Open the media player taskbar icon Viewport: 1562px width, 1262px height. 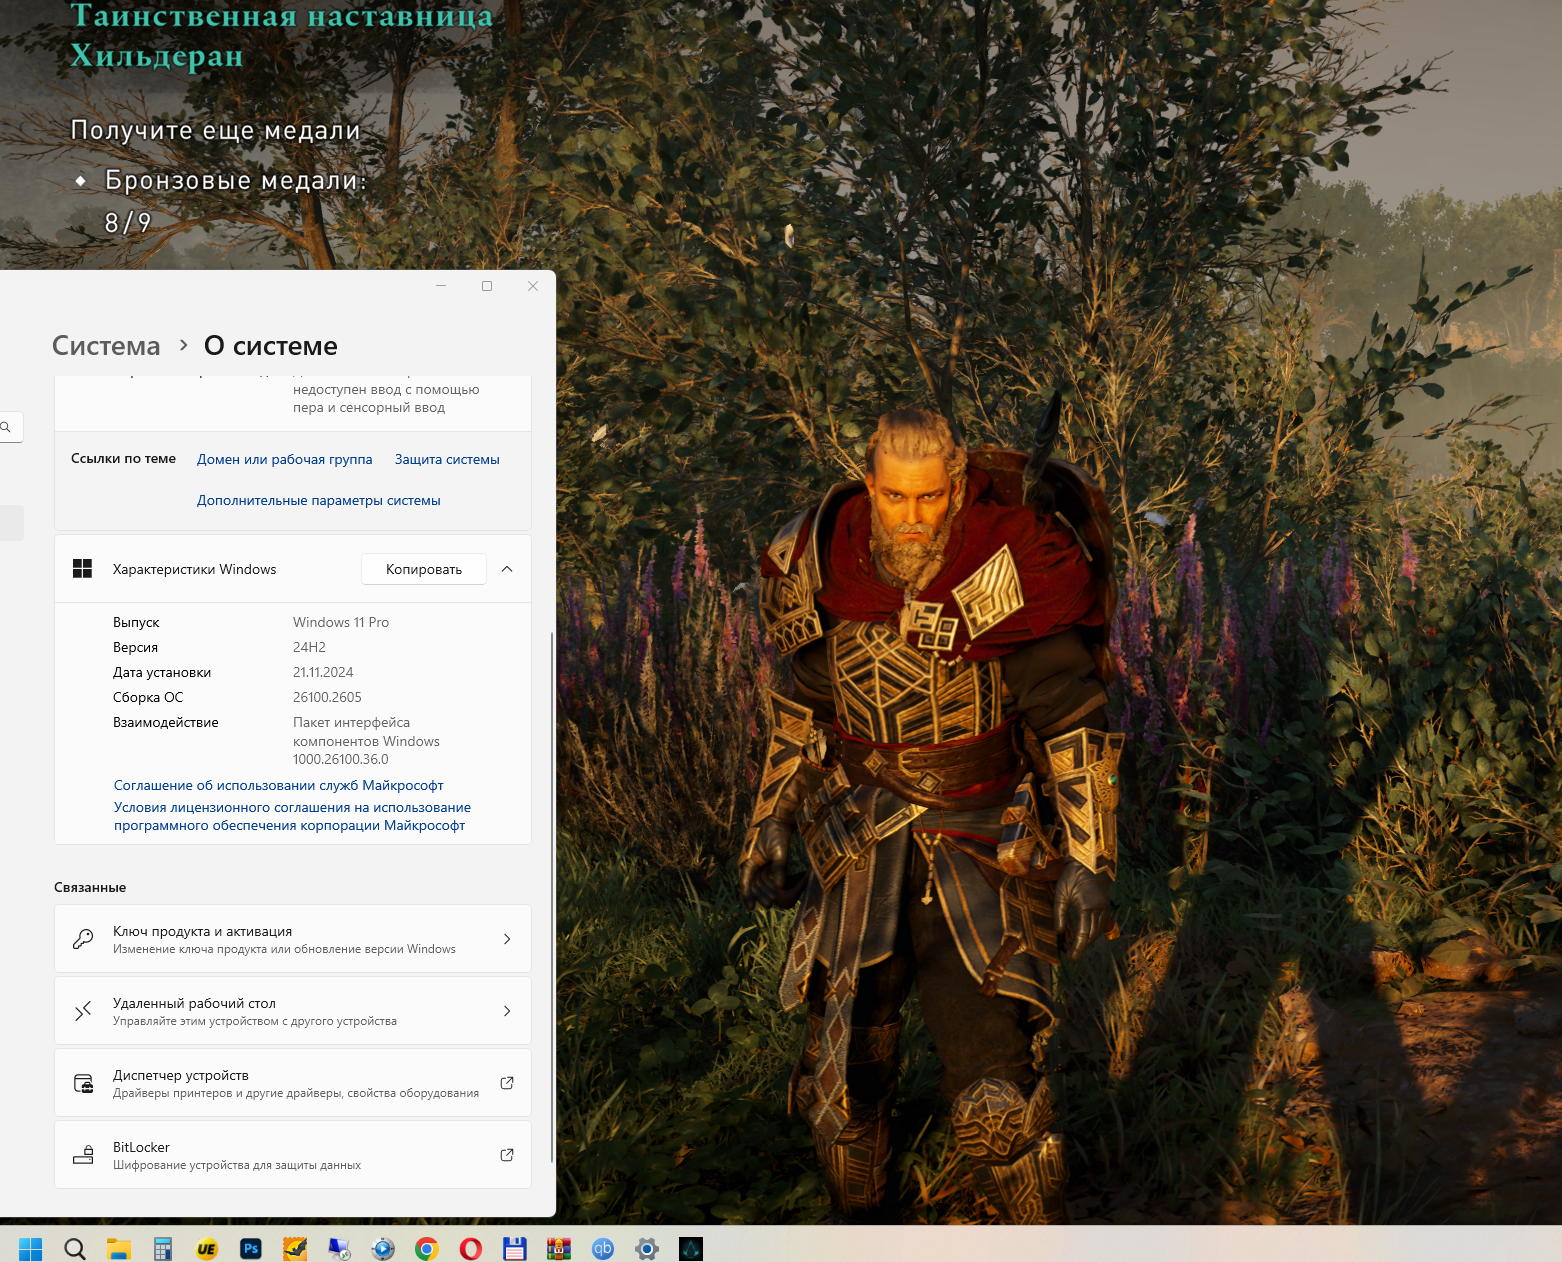(383, 1249)
